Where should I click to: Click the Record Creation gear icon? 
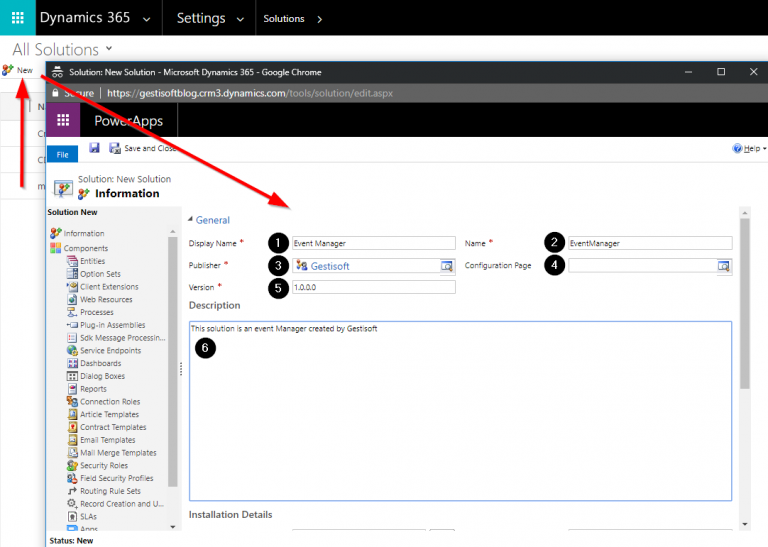click(72, 503)
